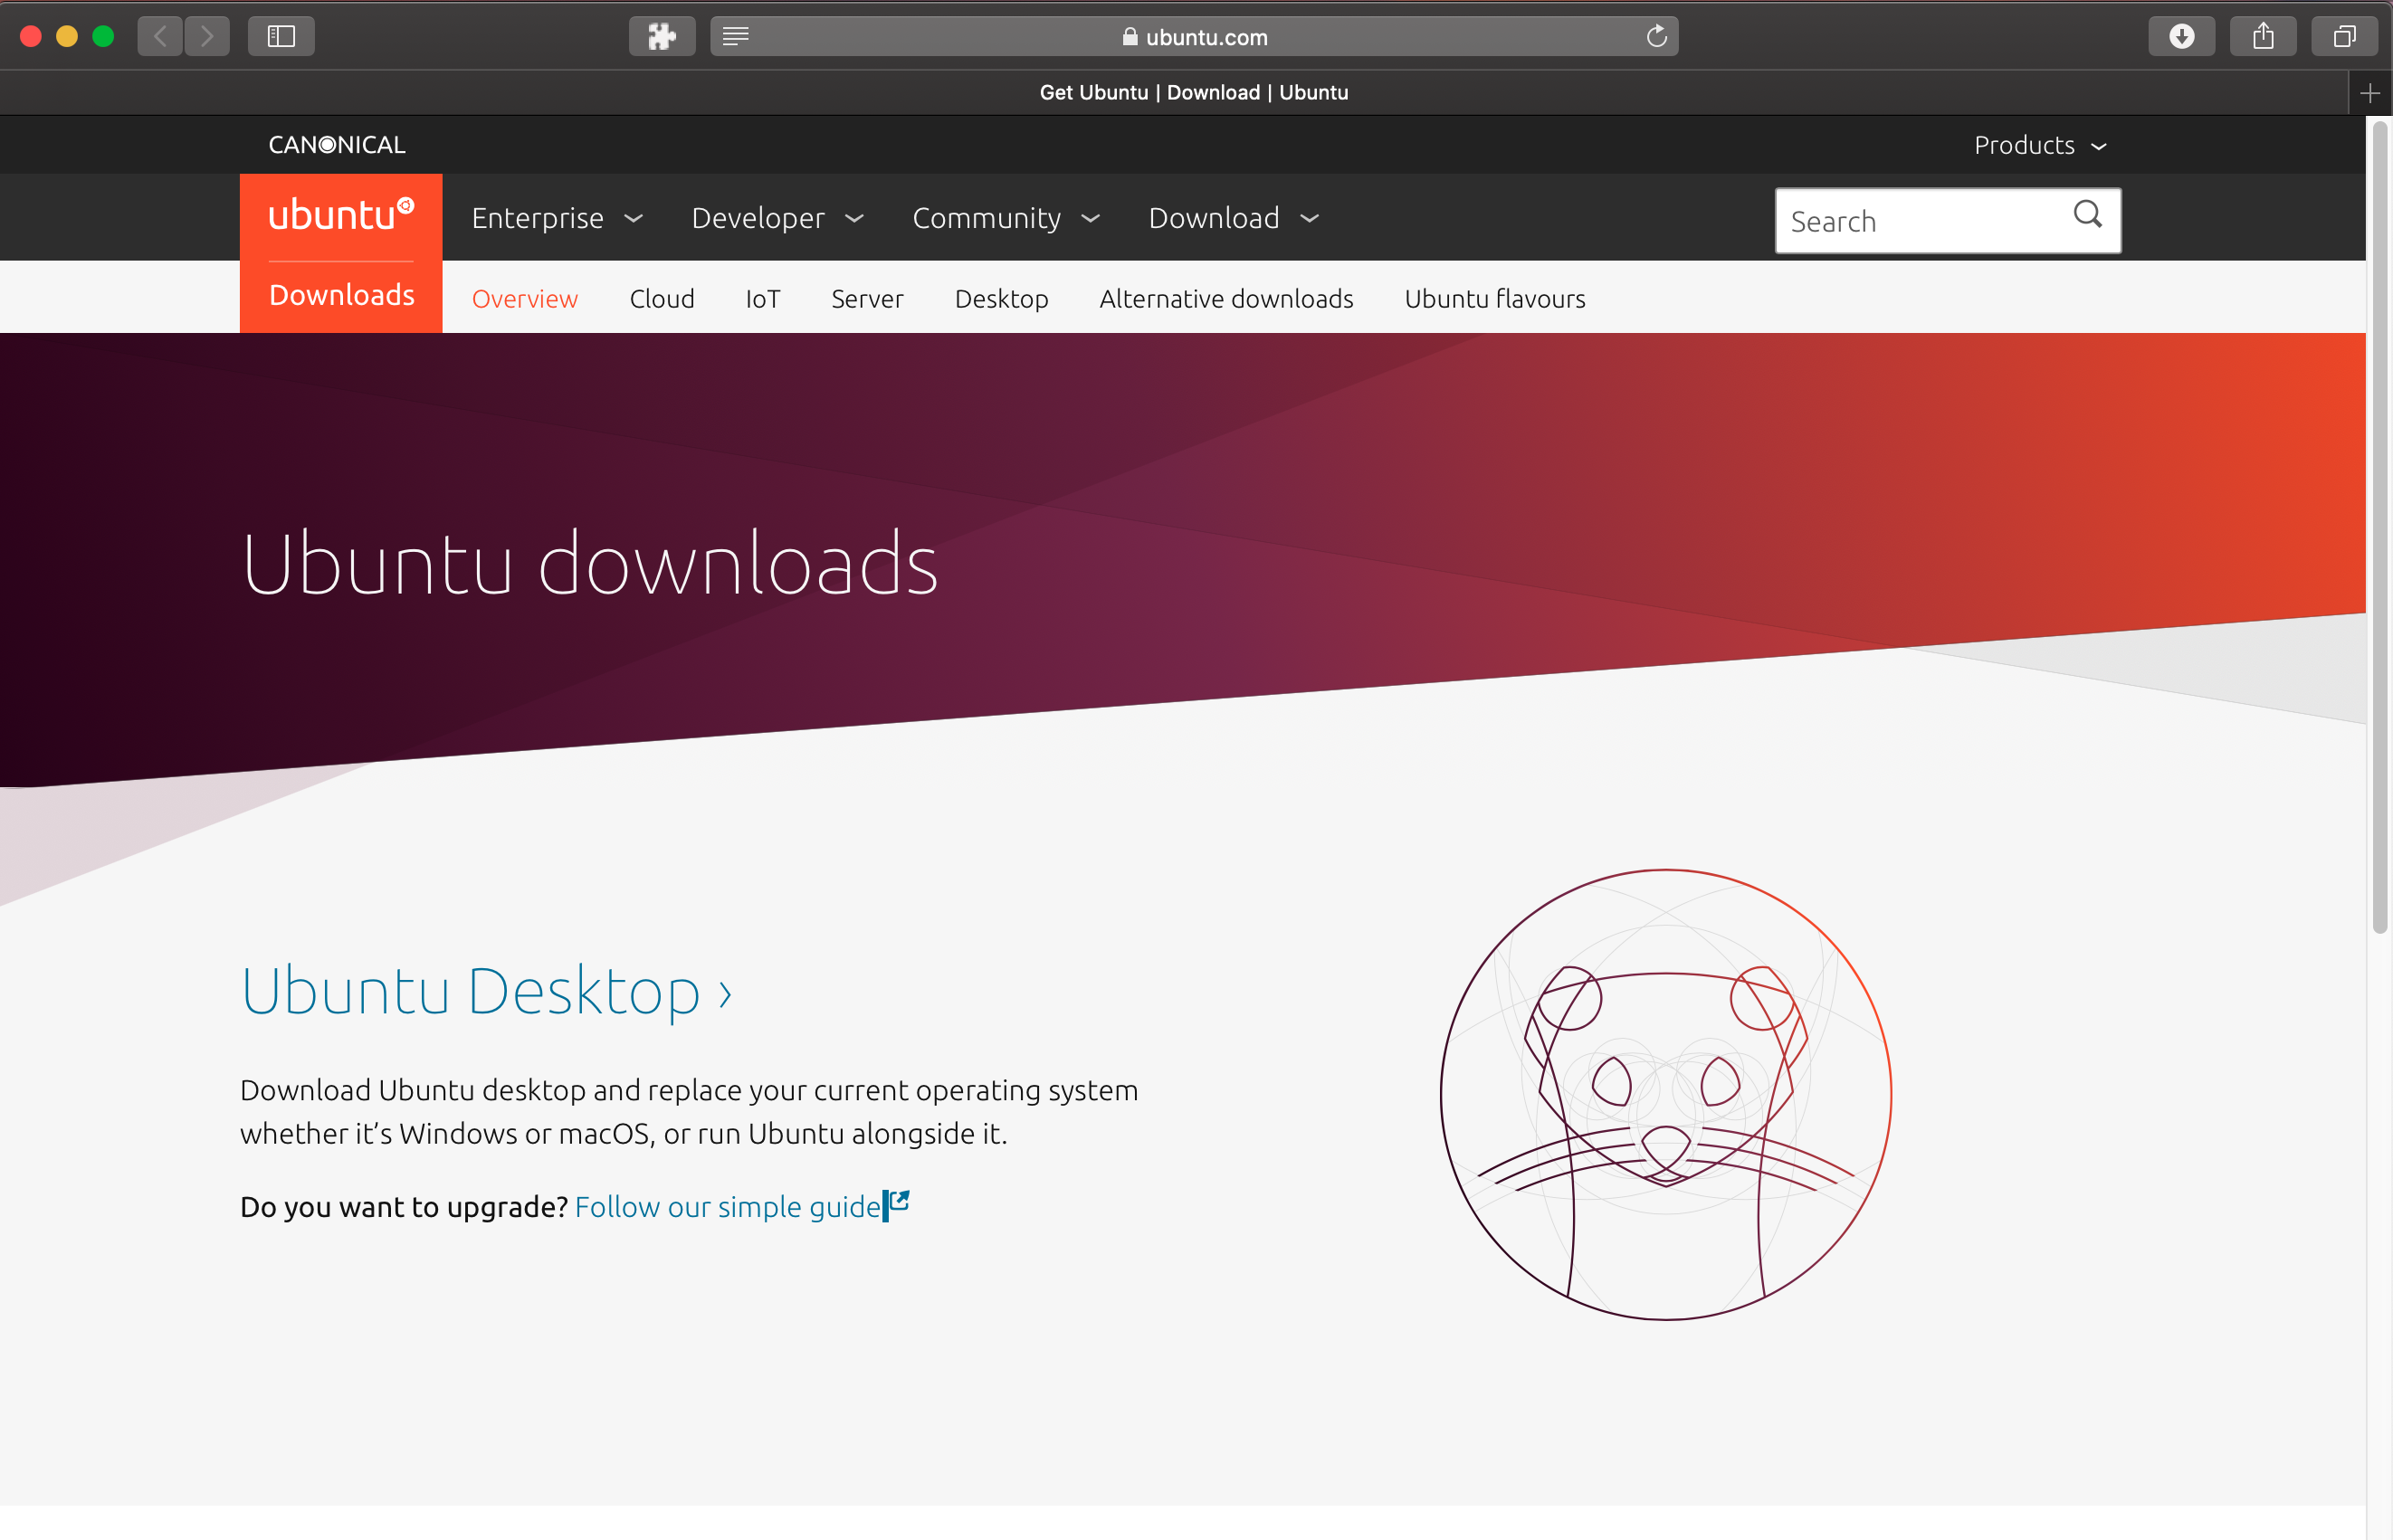Show all tabs overview
The width and height of the screenshot is (2393, 1540).
pyautogui.click(x=2344, y=36)
